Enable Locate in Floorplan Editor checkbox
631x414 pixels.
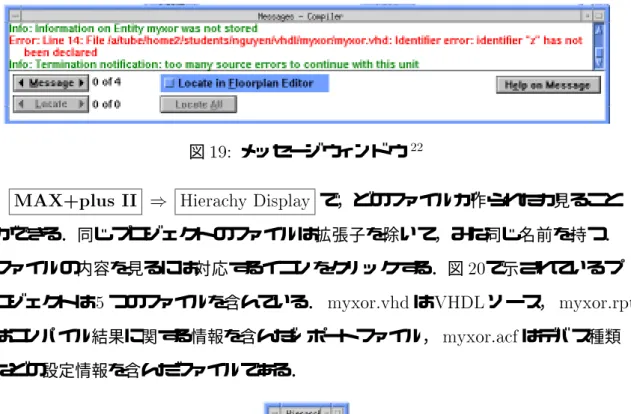(x=170, y=83)
